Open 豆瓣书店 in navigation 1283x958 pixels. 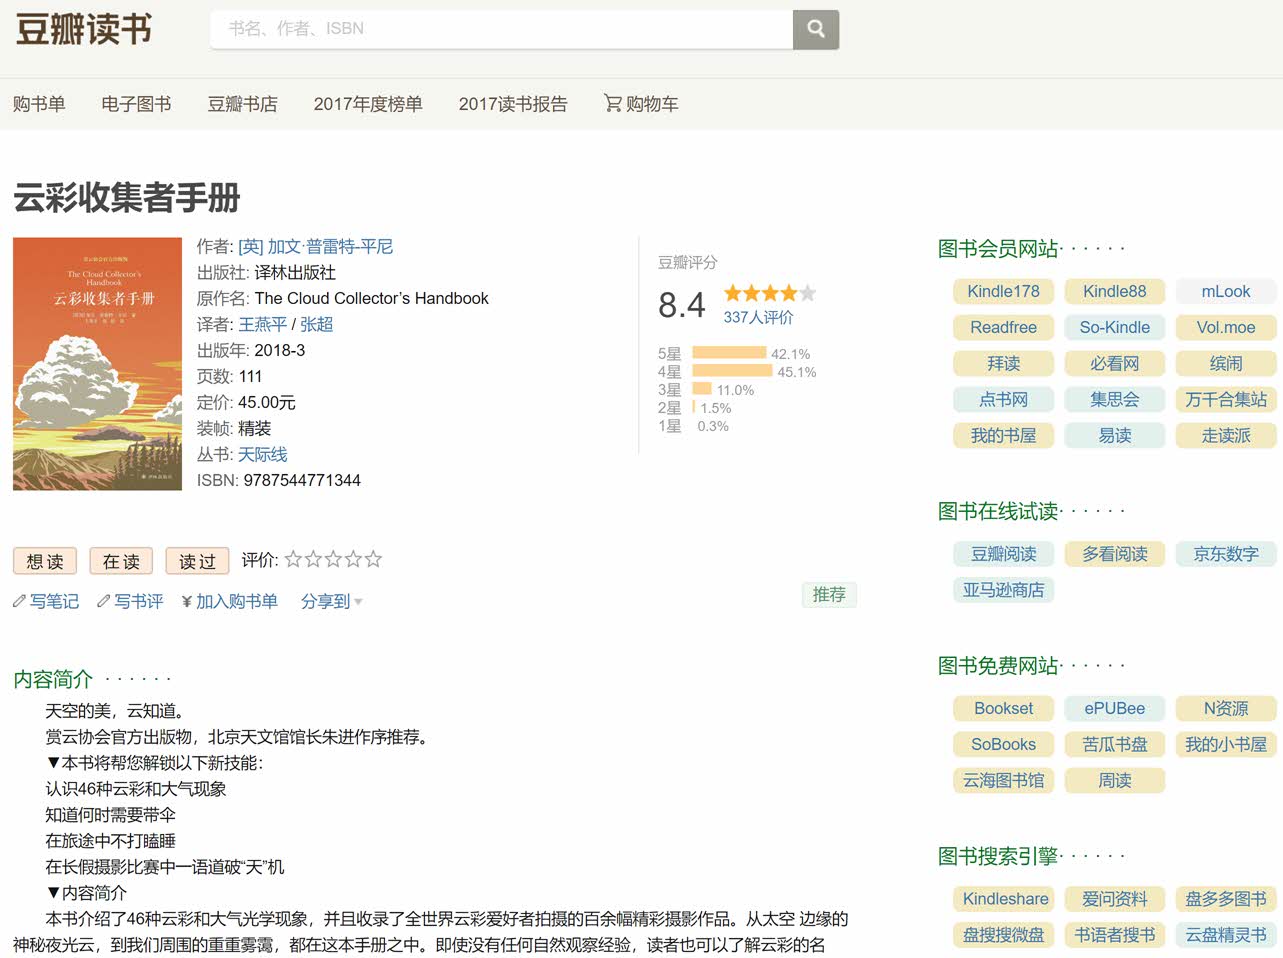point(242,104)
